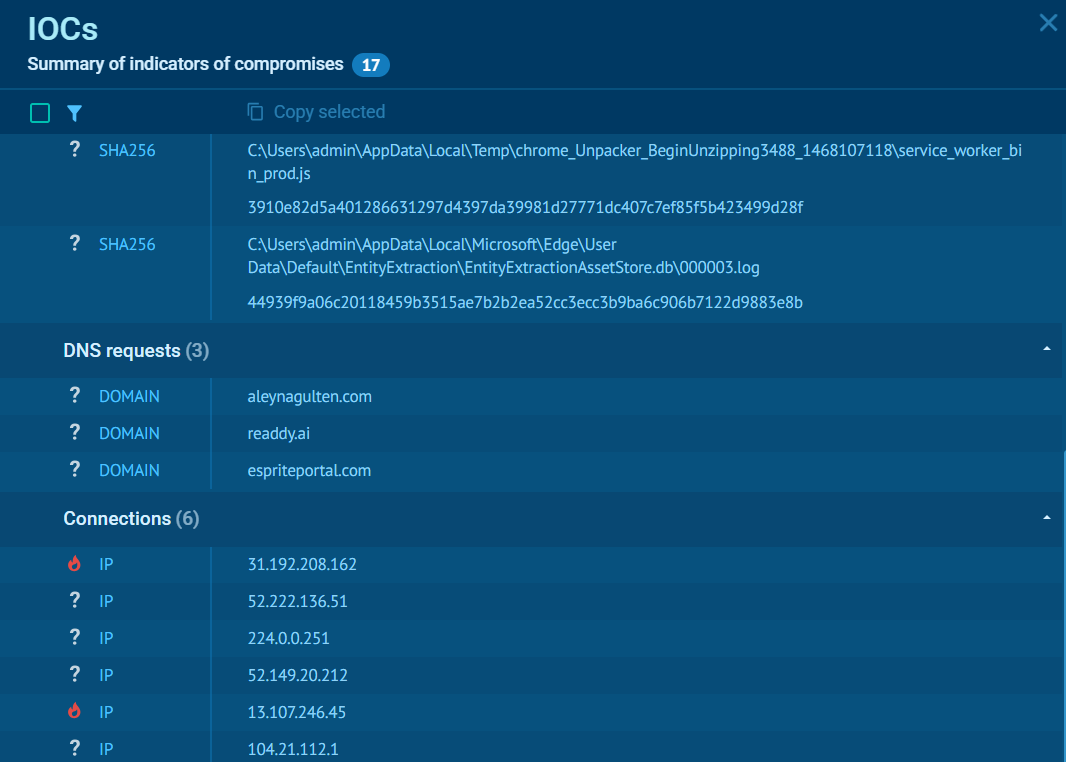1066x762 pixels.
Task: Click question mark icon beside 224.0.0.251
Action: (74, 638)
